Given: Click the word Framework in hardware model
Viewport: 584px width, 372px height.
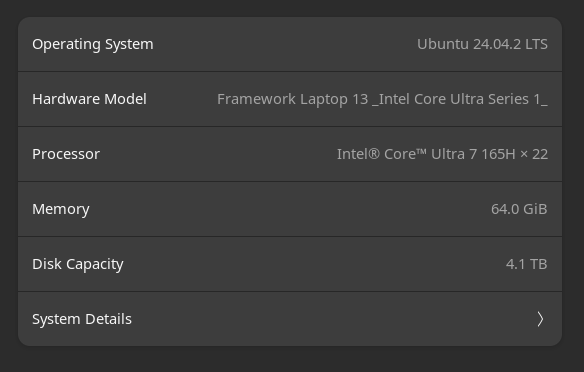Looking at the screenshot, I should point(257,99).
